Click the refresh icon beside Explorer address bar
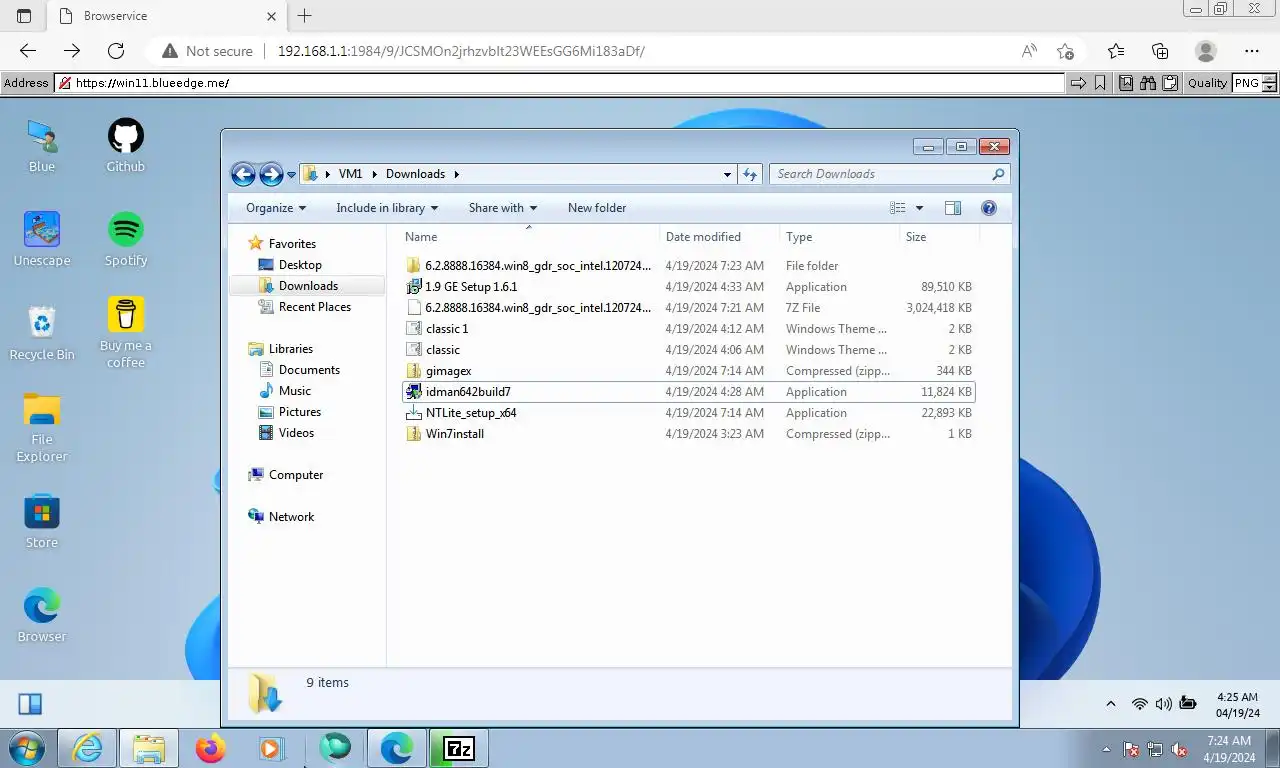Screen dimensions: 1280x768 pyautogui.click(x=750, y=174)
